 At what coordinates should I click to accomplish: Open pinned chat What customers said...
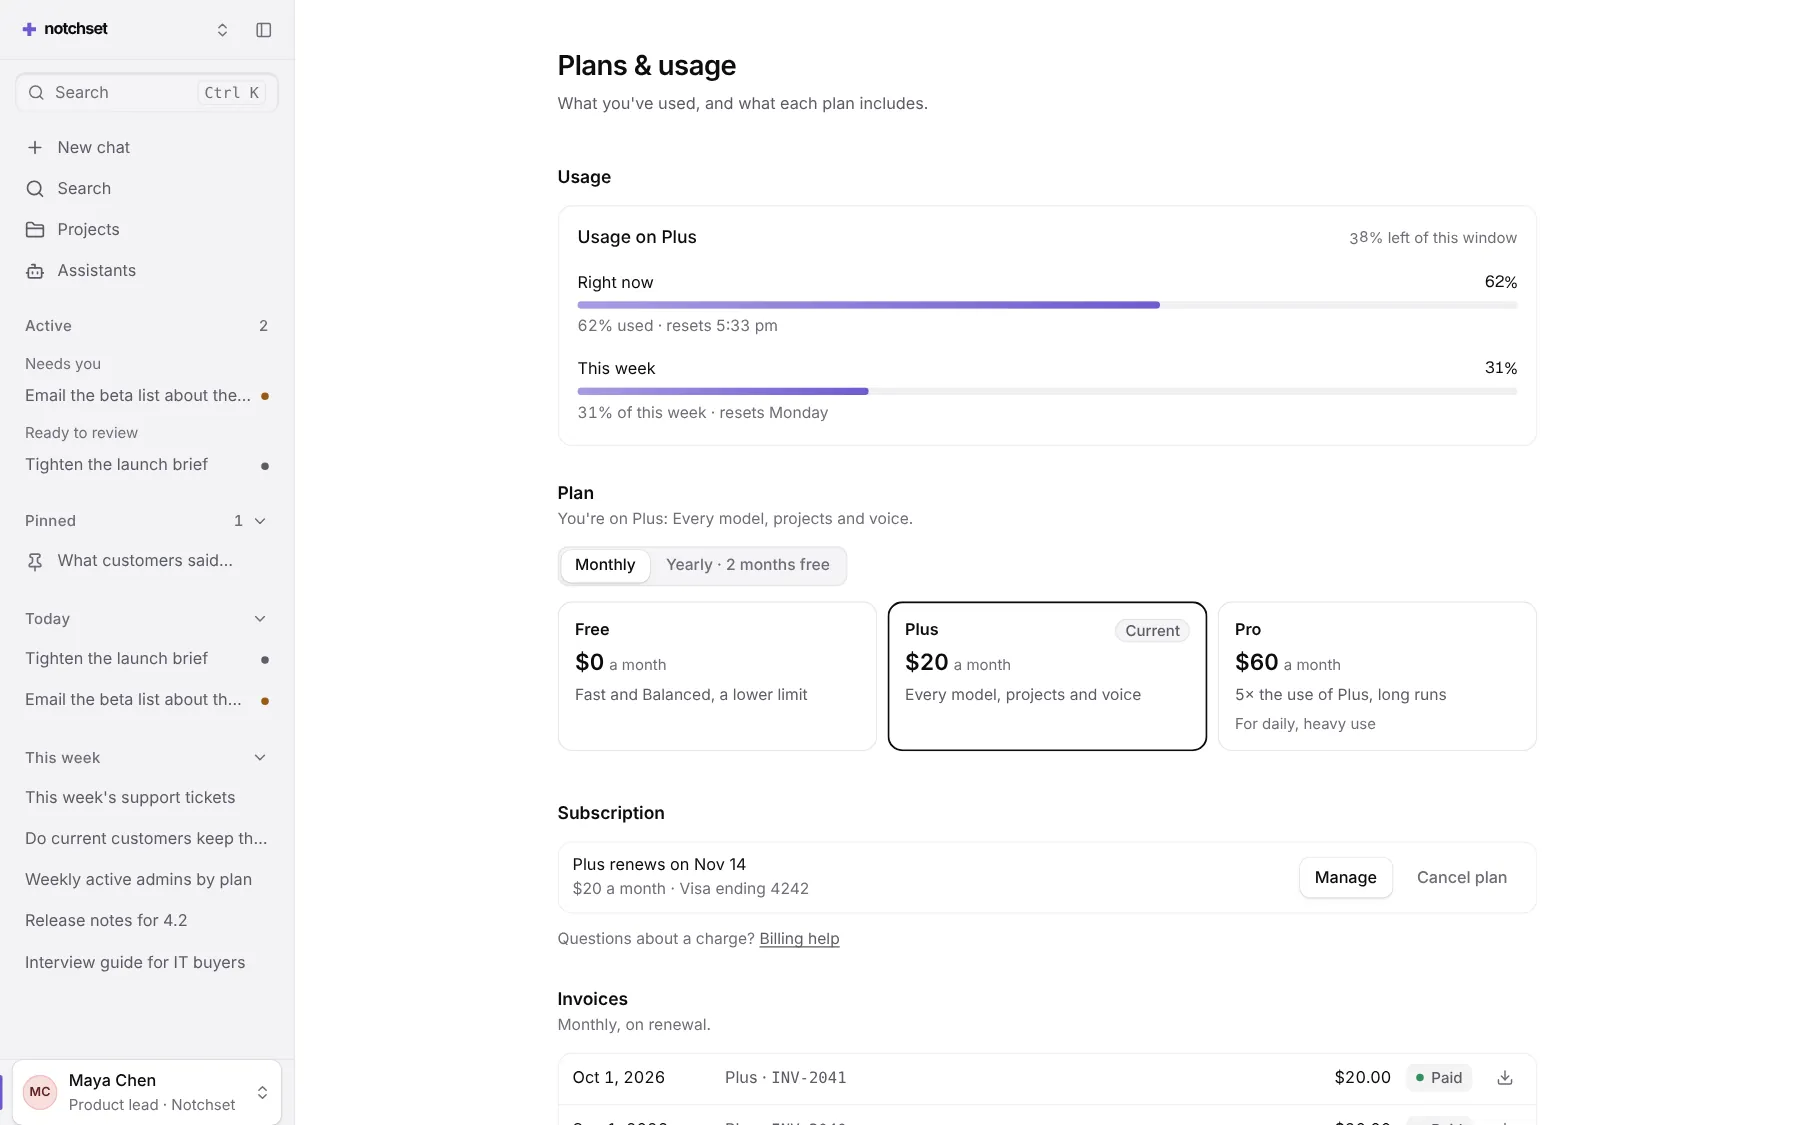tap(147, 561)
